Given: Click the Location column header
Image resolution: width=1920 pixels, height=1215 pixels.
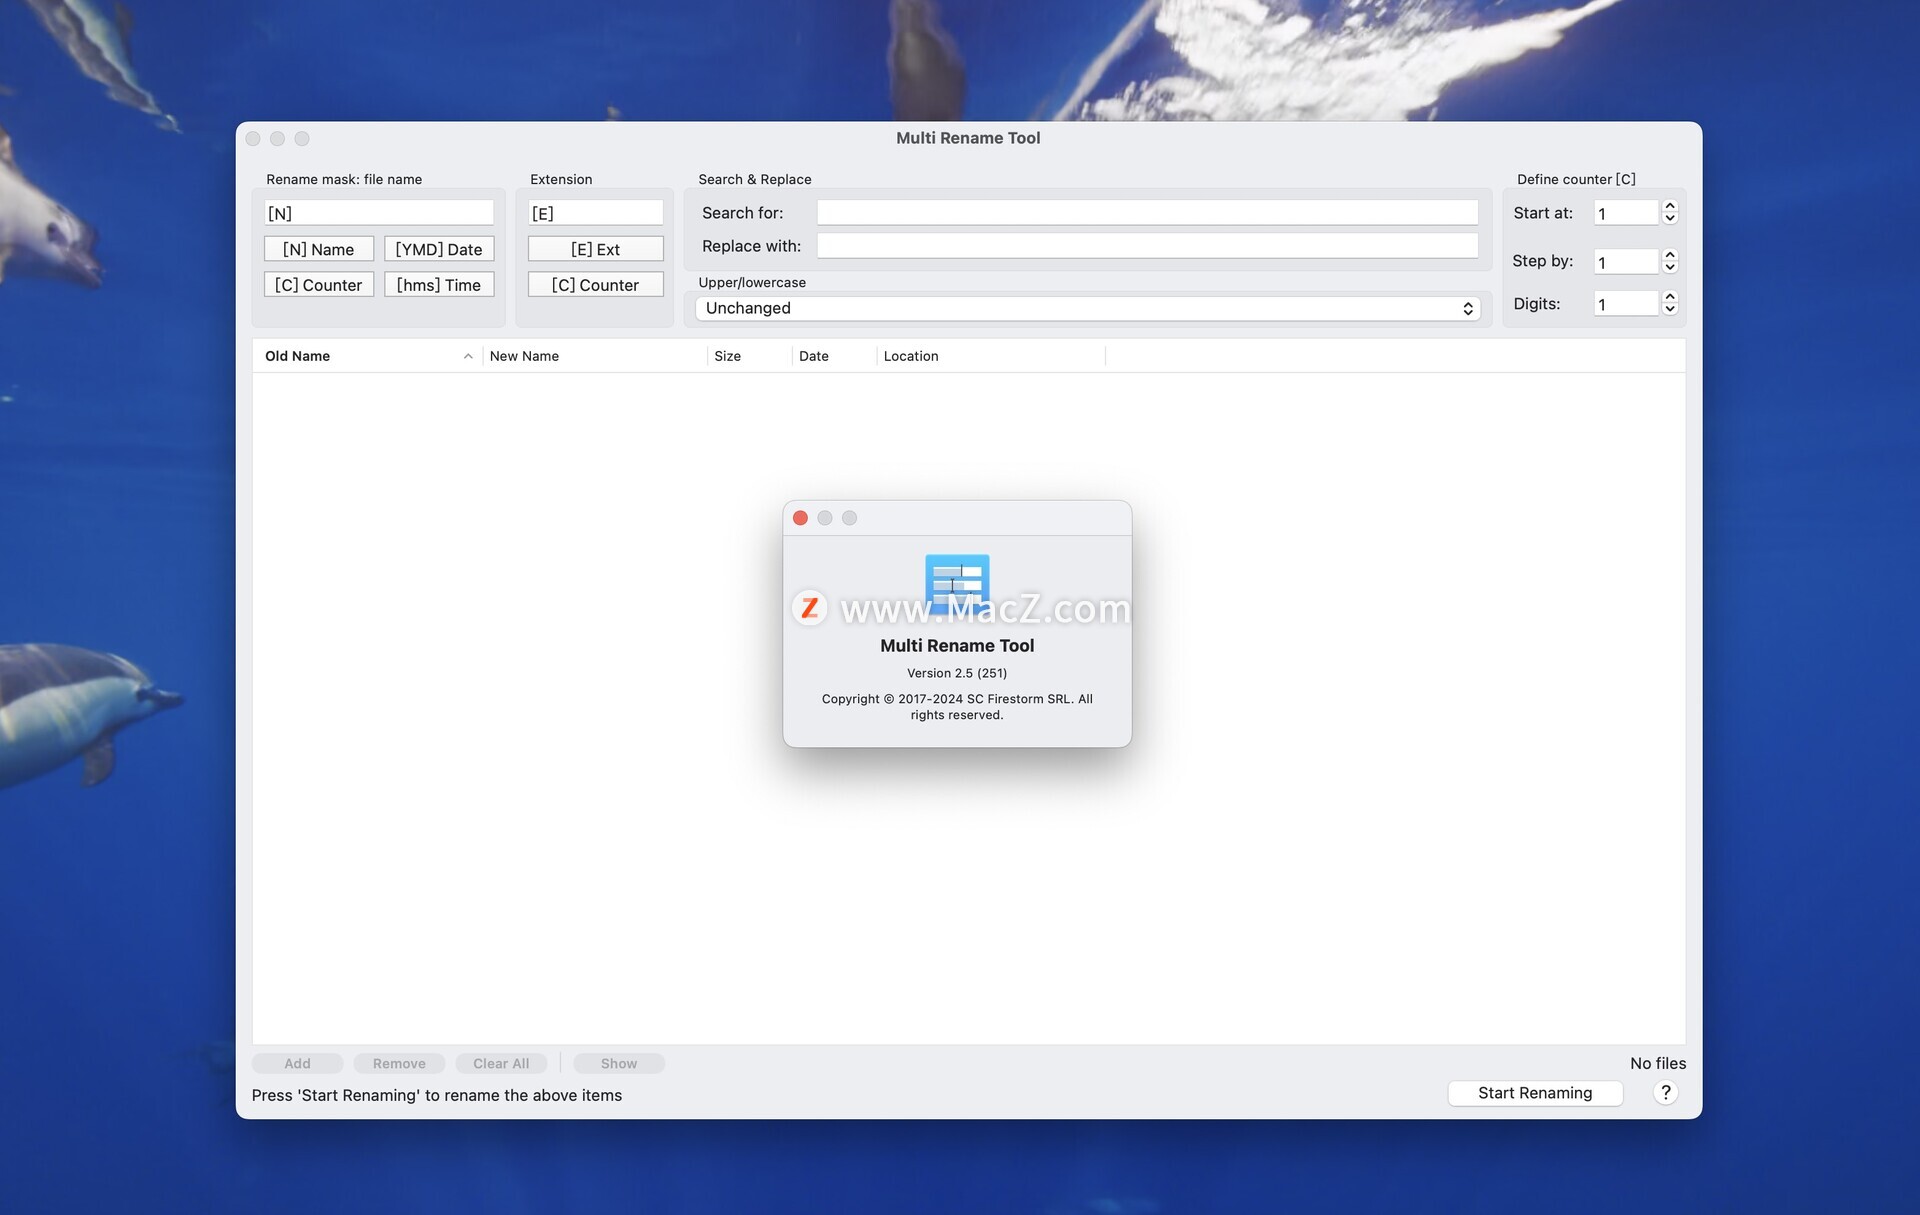Looking at the screenshot, I should (x=991, y=356).
